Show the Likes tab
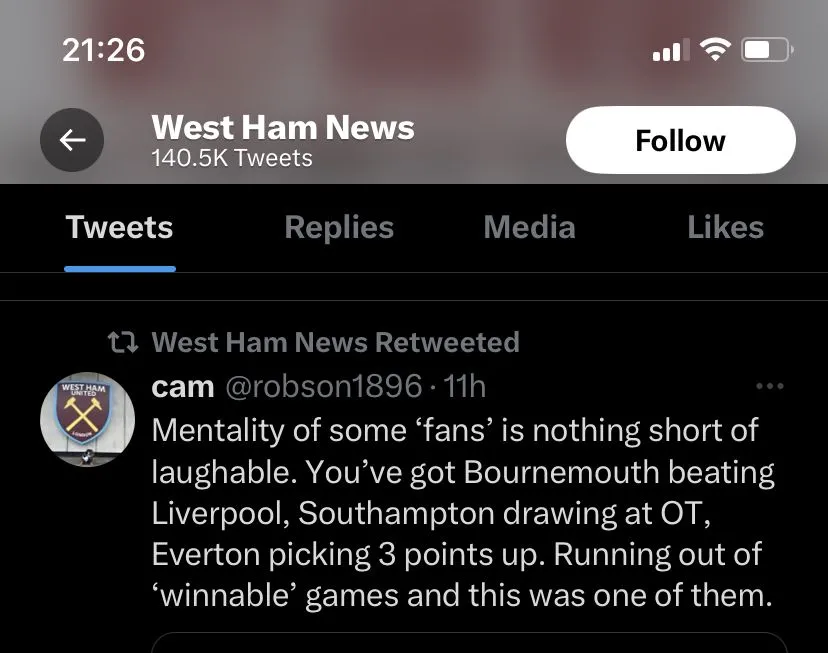Viewport: 828px width, 653px height. pyautogui.click(x=725, y=227)
